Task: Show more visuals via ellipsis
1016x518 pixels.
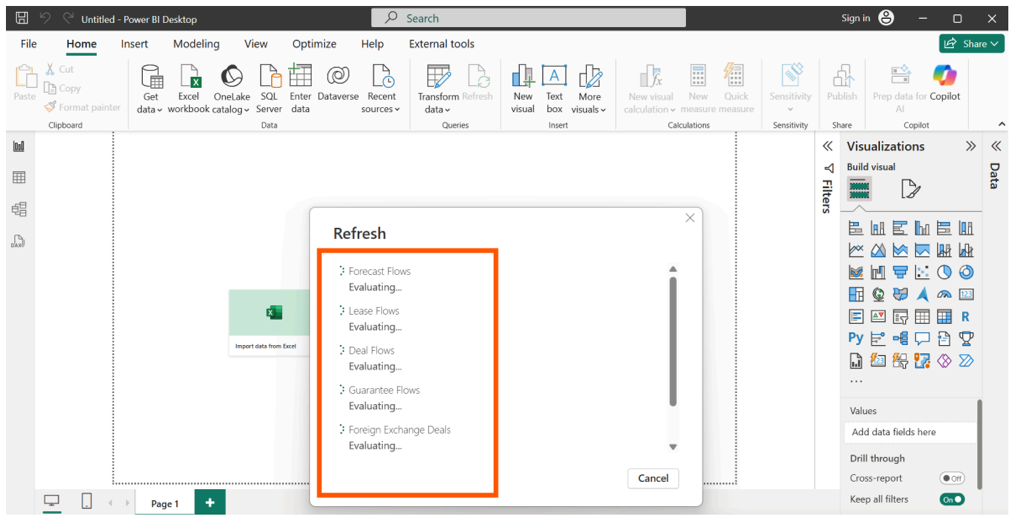Action: click(x=856, y=381)
